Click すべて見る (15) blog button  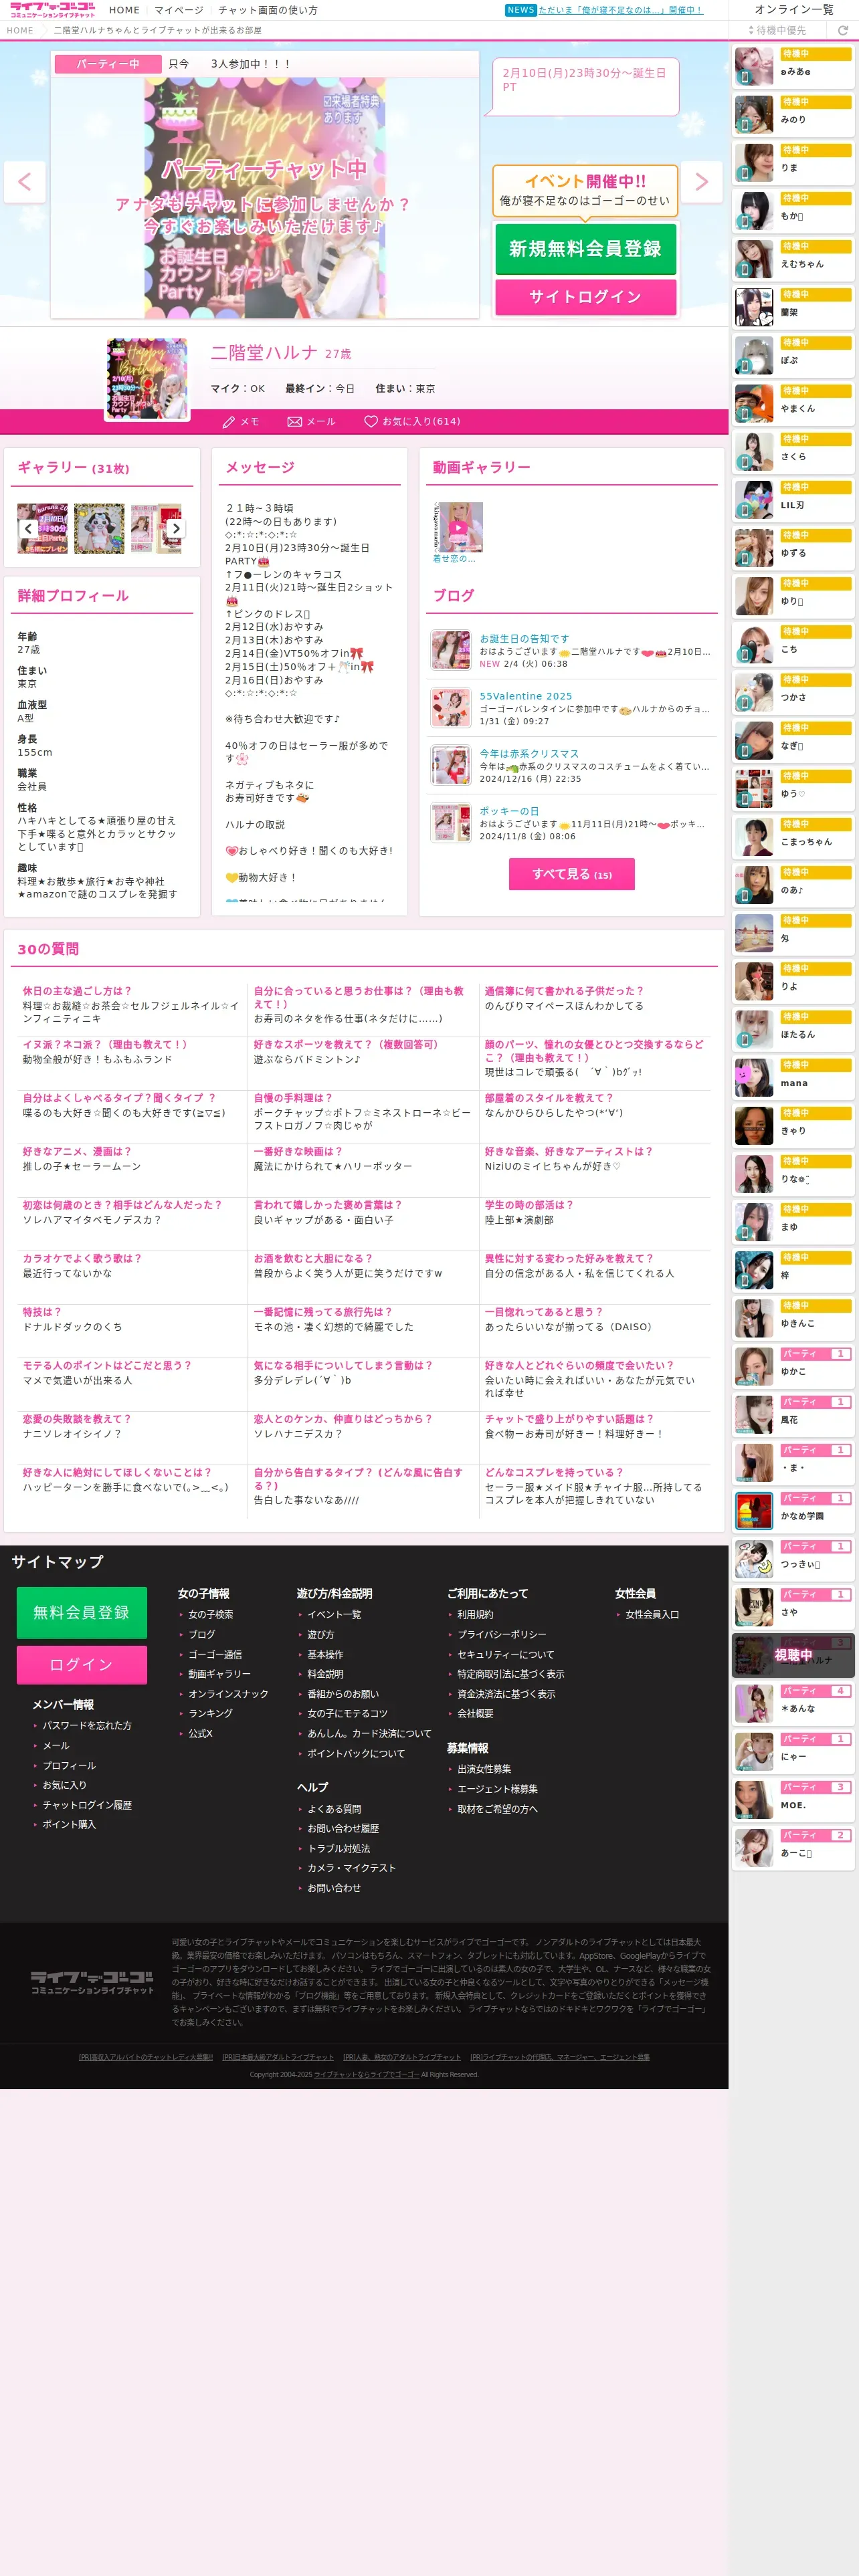[571, 874]
